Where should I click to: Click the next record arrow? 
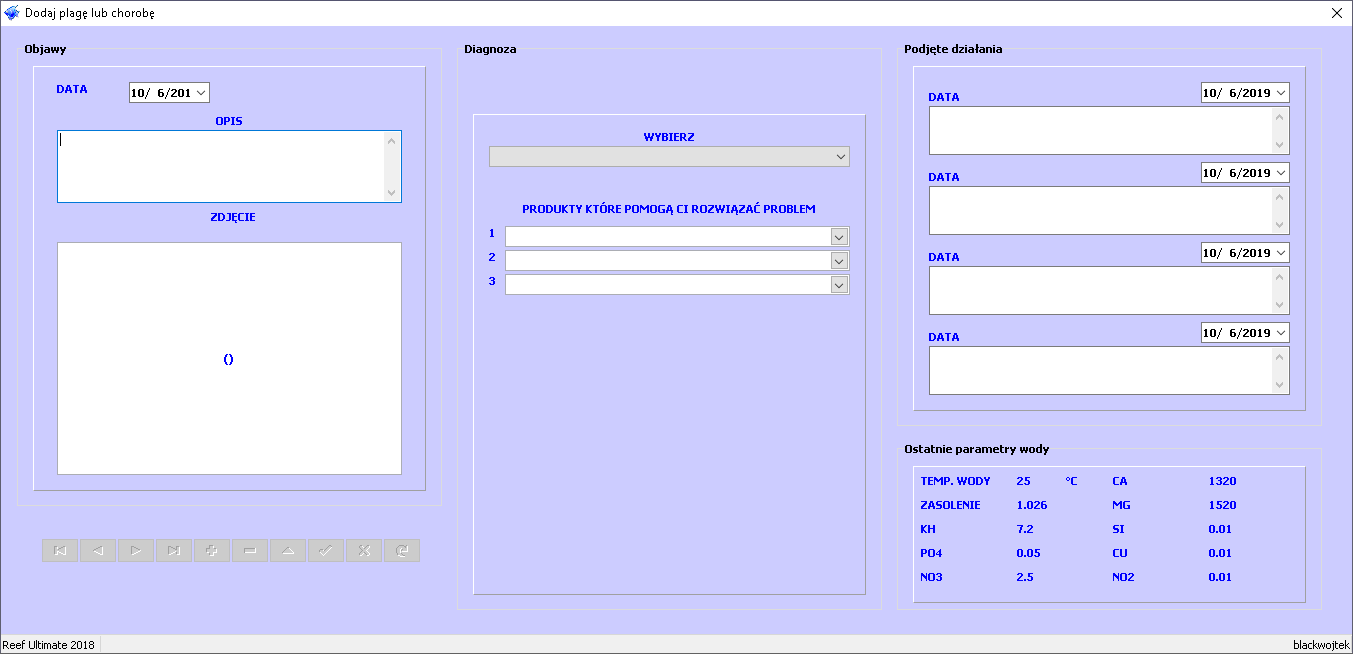pyautogui.click(x=136, y=551)
